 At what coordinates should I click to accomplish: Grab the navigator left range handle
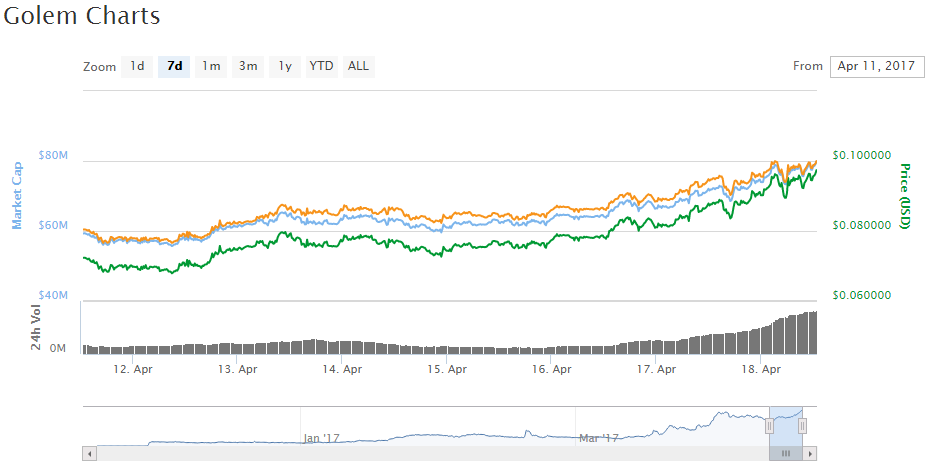(x=769, y=426)
